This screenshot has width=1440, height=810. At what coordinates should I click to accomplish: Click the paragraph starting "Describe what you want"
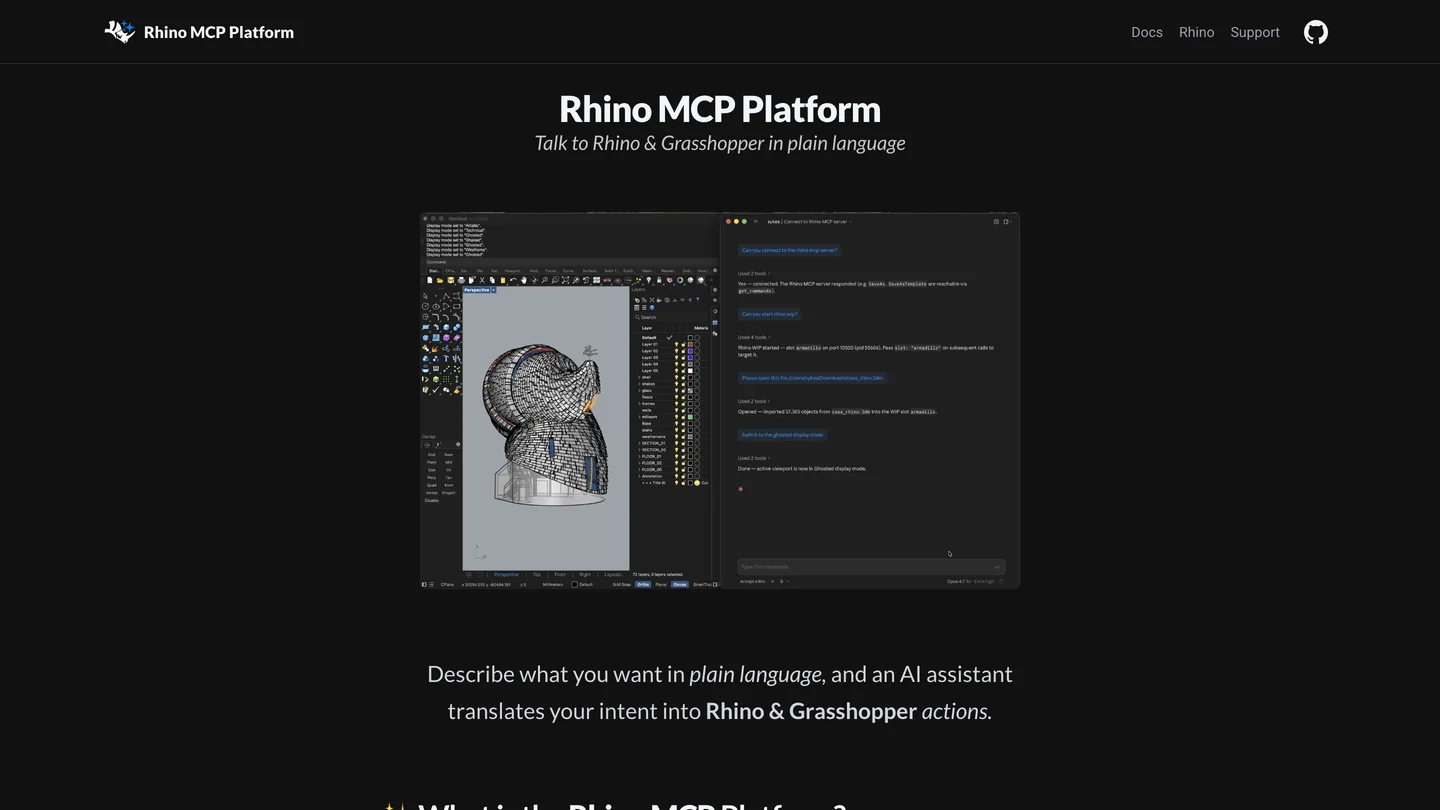(720, 693)
